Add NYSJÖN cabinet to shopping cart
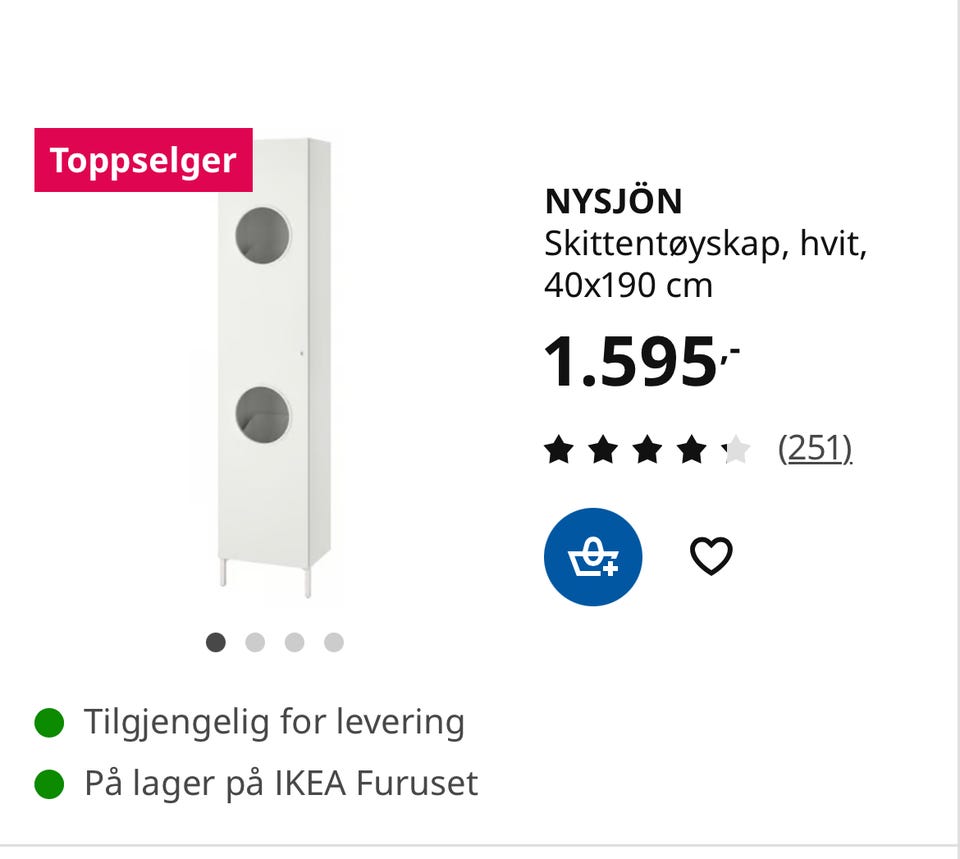This screenshot has height=859, width=960. click(593, 557)
